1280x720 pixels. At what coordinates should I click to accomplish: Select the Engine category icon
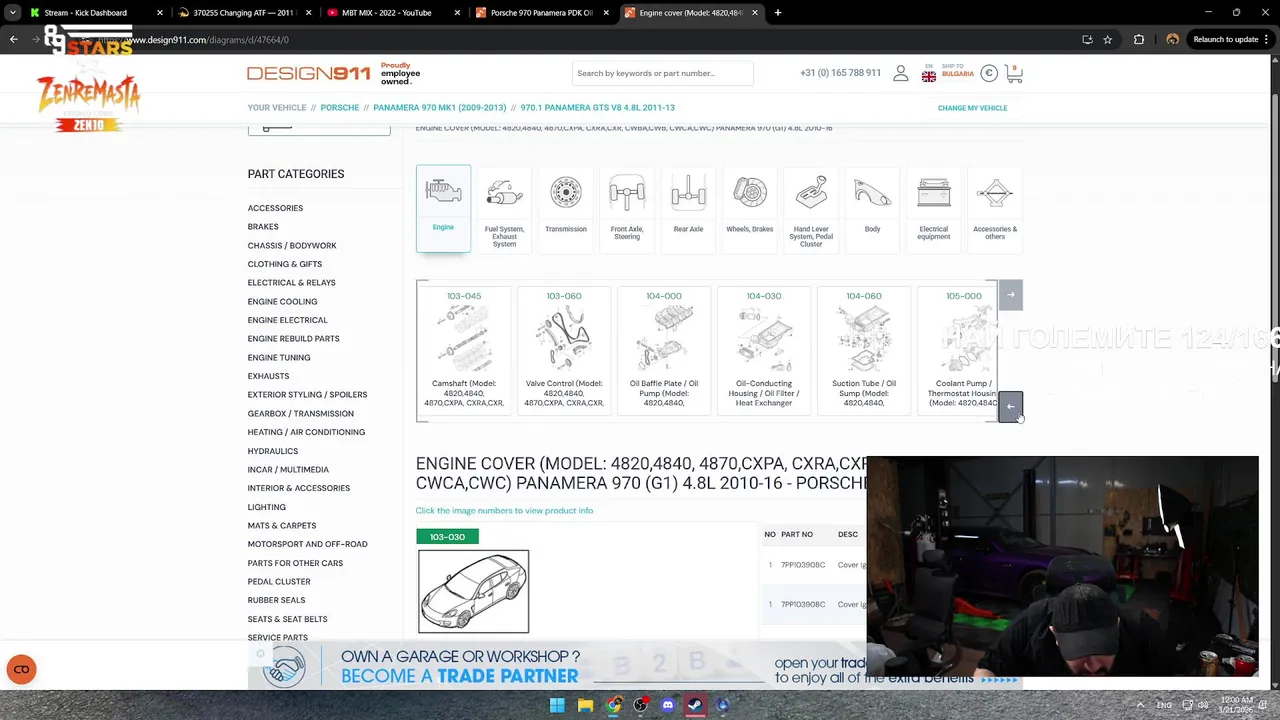pos(443,207)
